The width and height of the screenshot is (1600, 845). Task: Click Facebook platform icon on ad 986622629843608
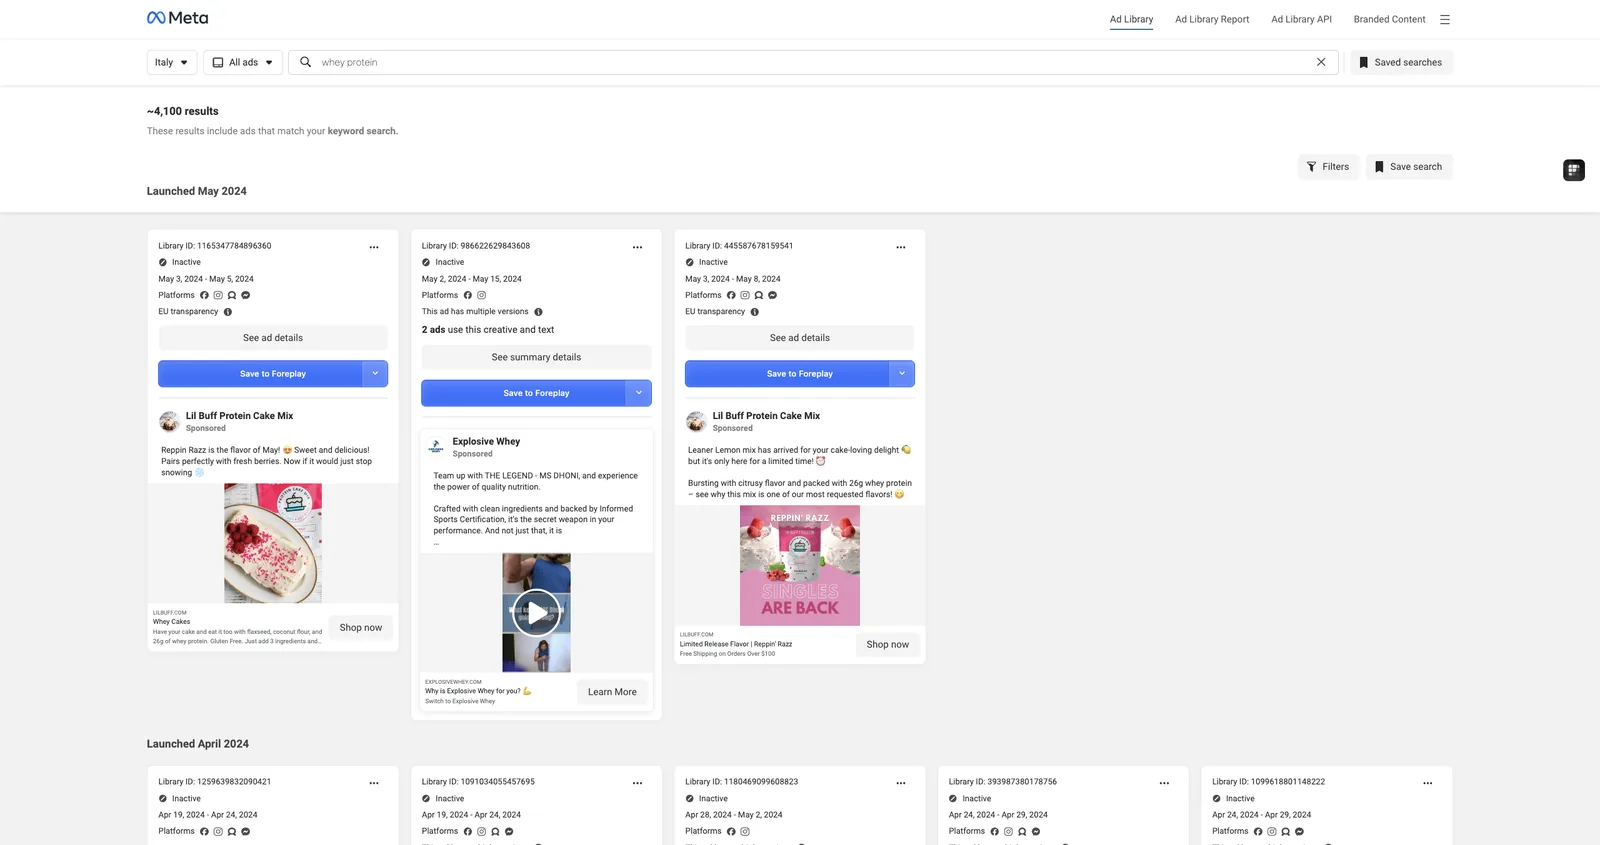click(x=468, y=295)
